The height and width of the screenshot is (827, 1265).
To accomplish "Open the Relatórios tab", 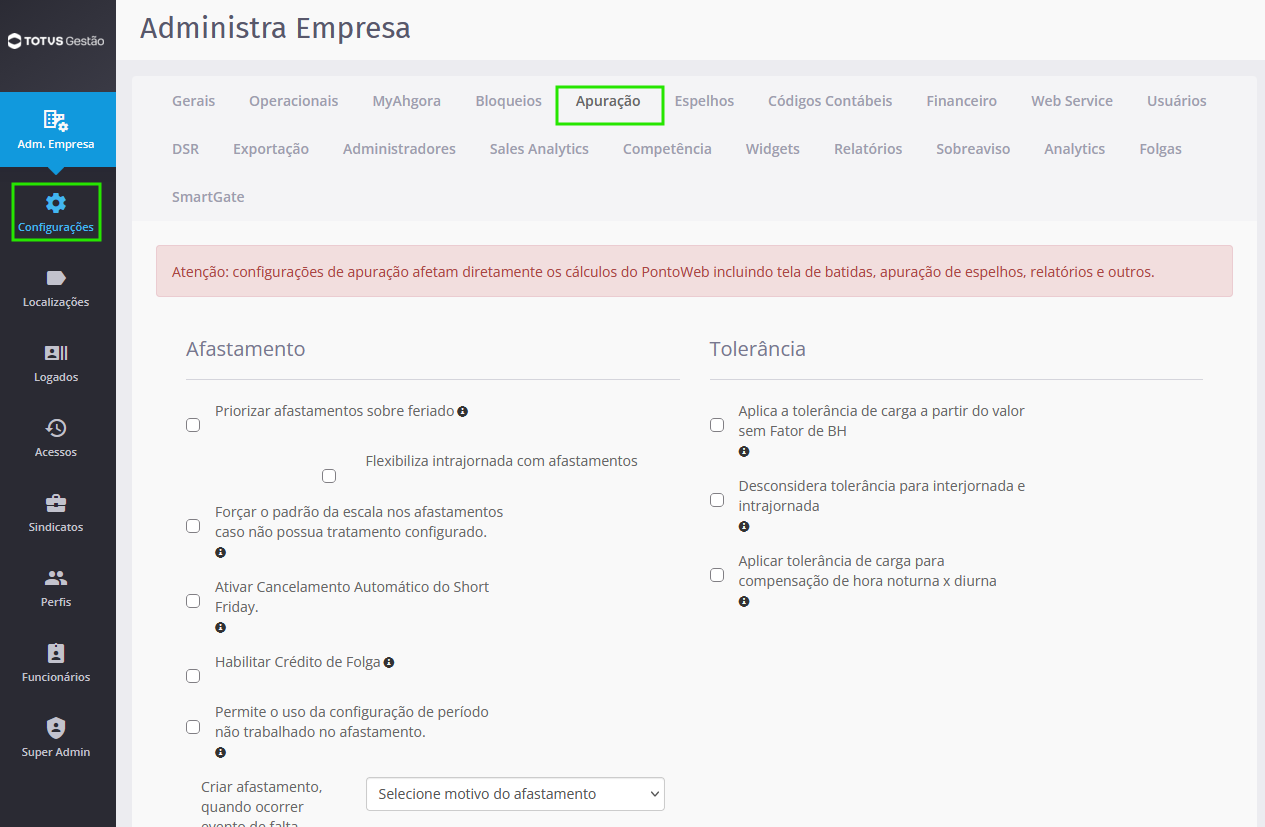I will 868,149.
